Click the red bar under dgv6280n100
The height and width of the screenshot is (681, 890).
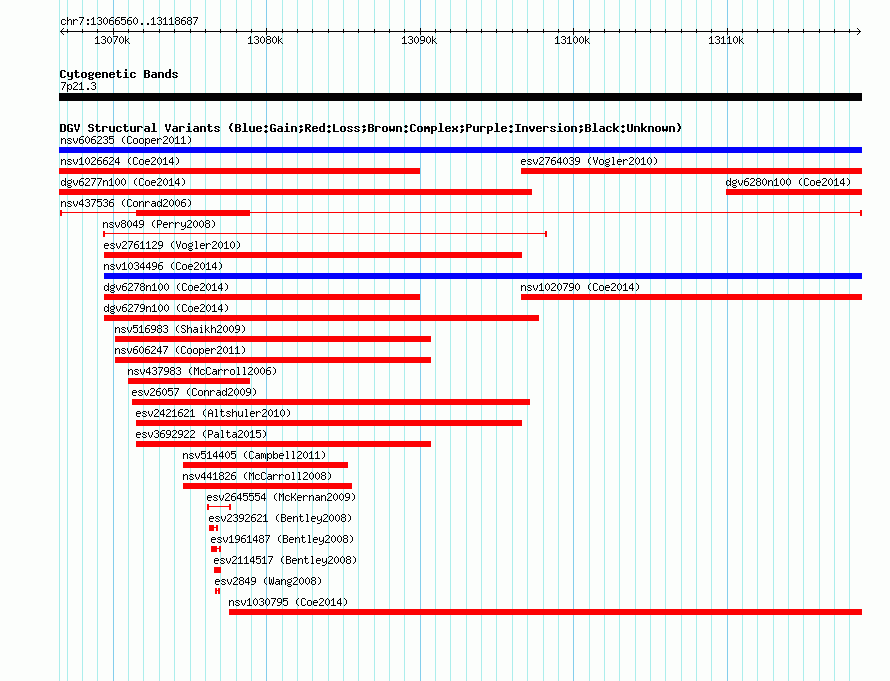coord(794,192)
